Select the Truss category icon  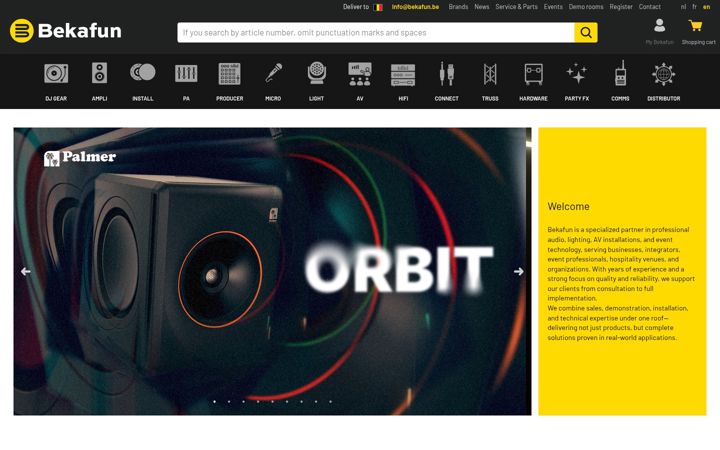[490, 74]
